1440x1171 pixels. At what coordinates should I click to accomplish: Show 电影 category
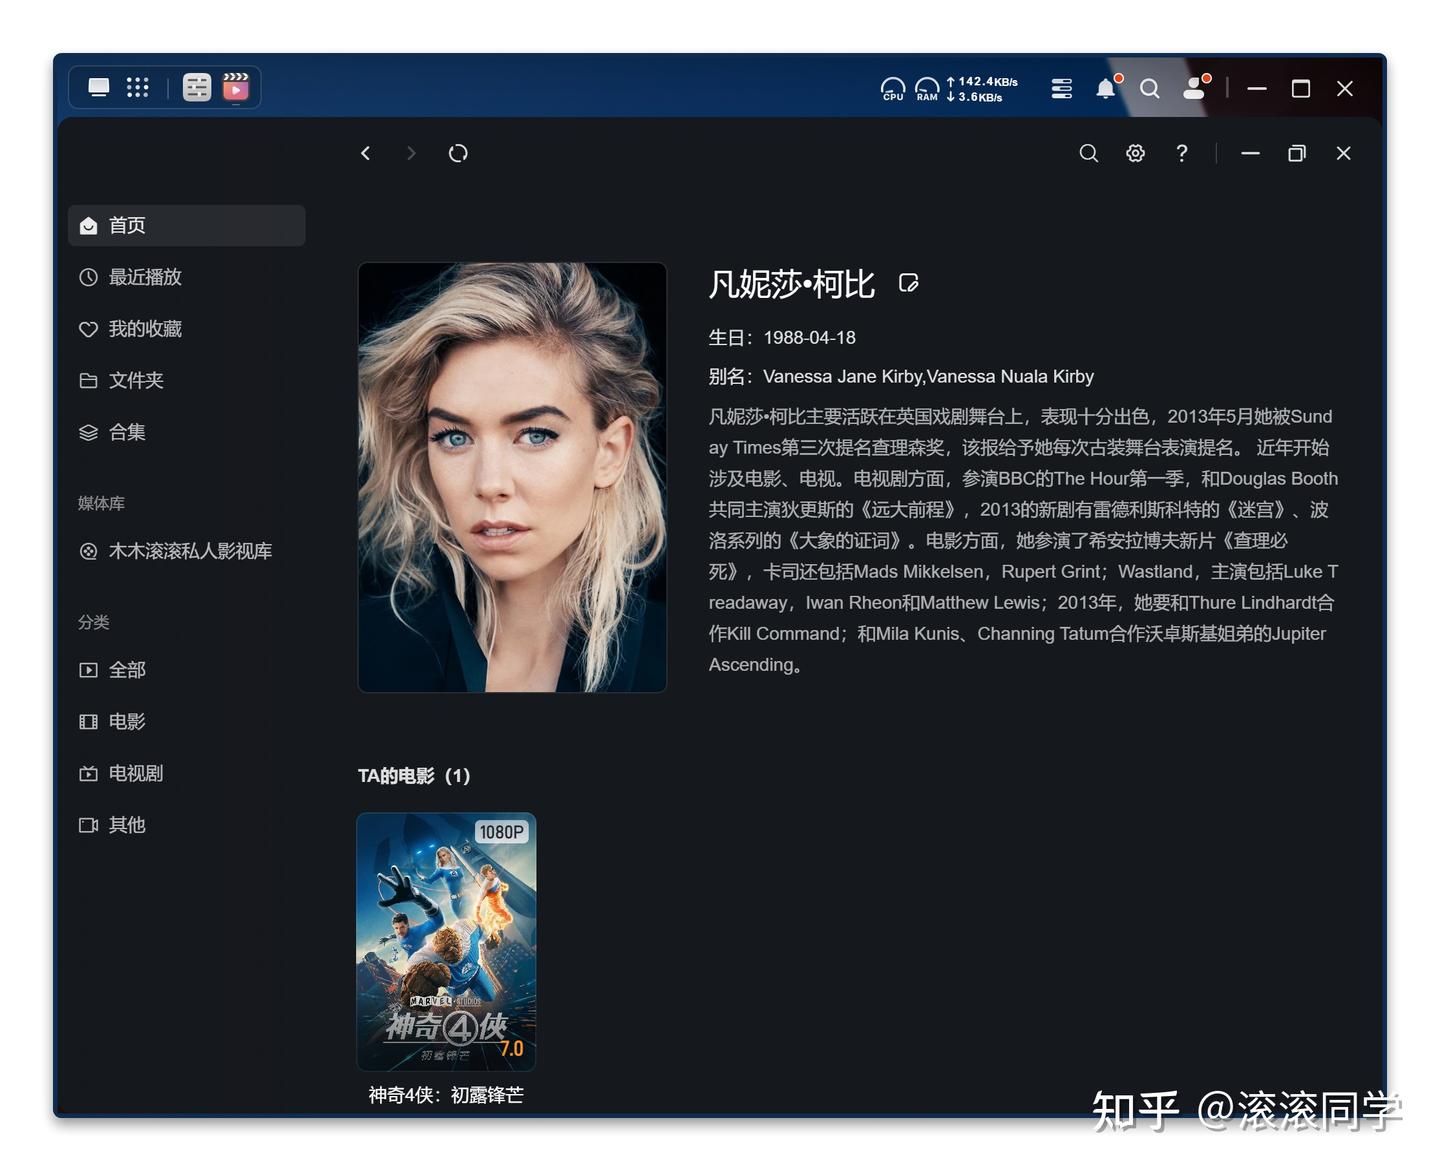pyautogui.click(x=187, y=722)
